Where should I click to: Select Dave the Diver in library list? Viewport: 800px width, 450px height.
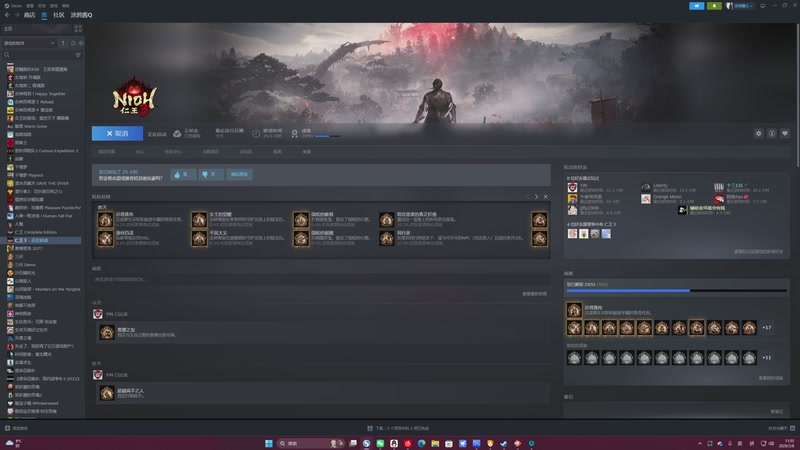pos(40,184)
